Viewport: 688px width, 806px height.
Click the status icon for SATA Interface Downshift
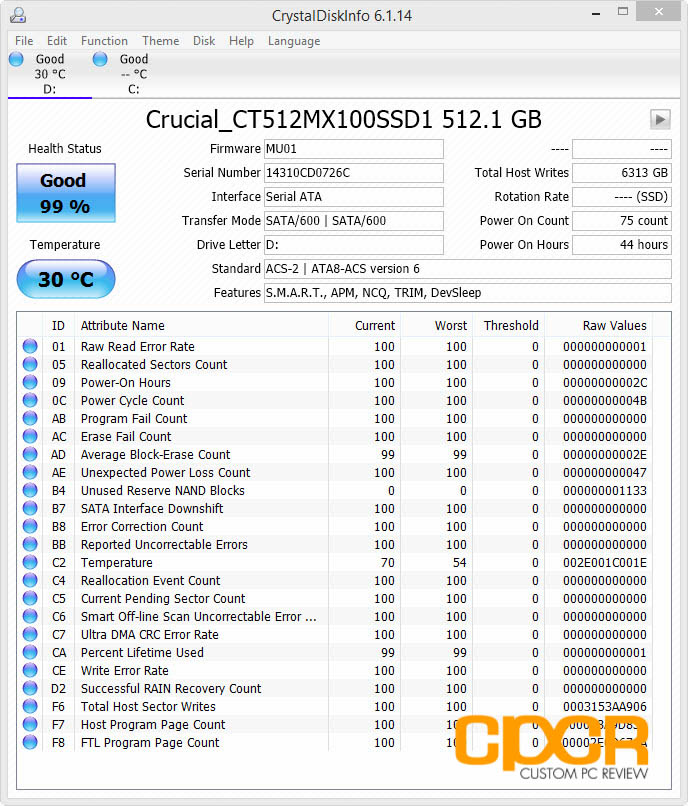pos(30,508)
